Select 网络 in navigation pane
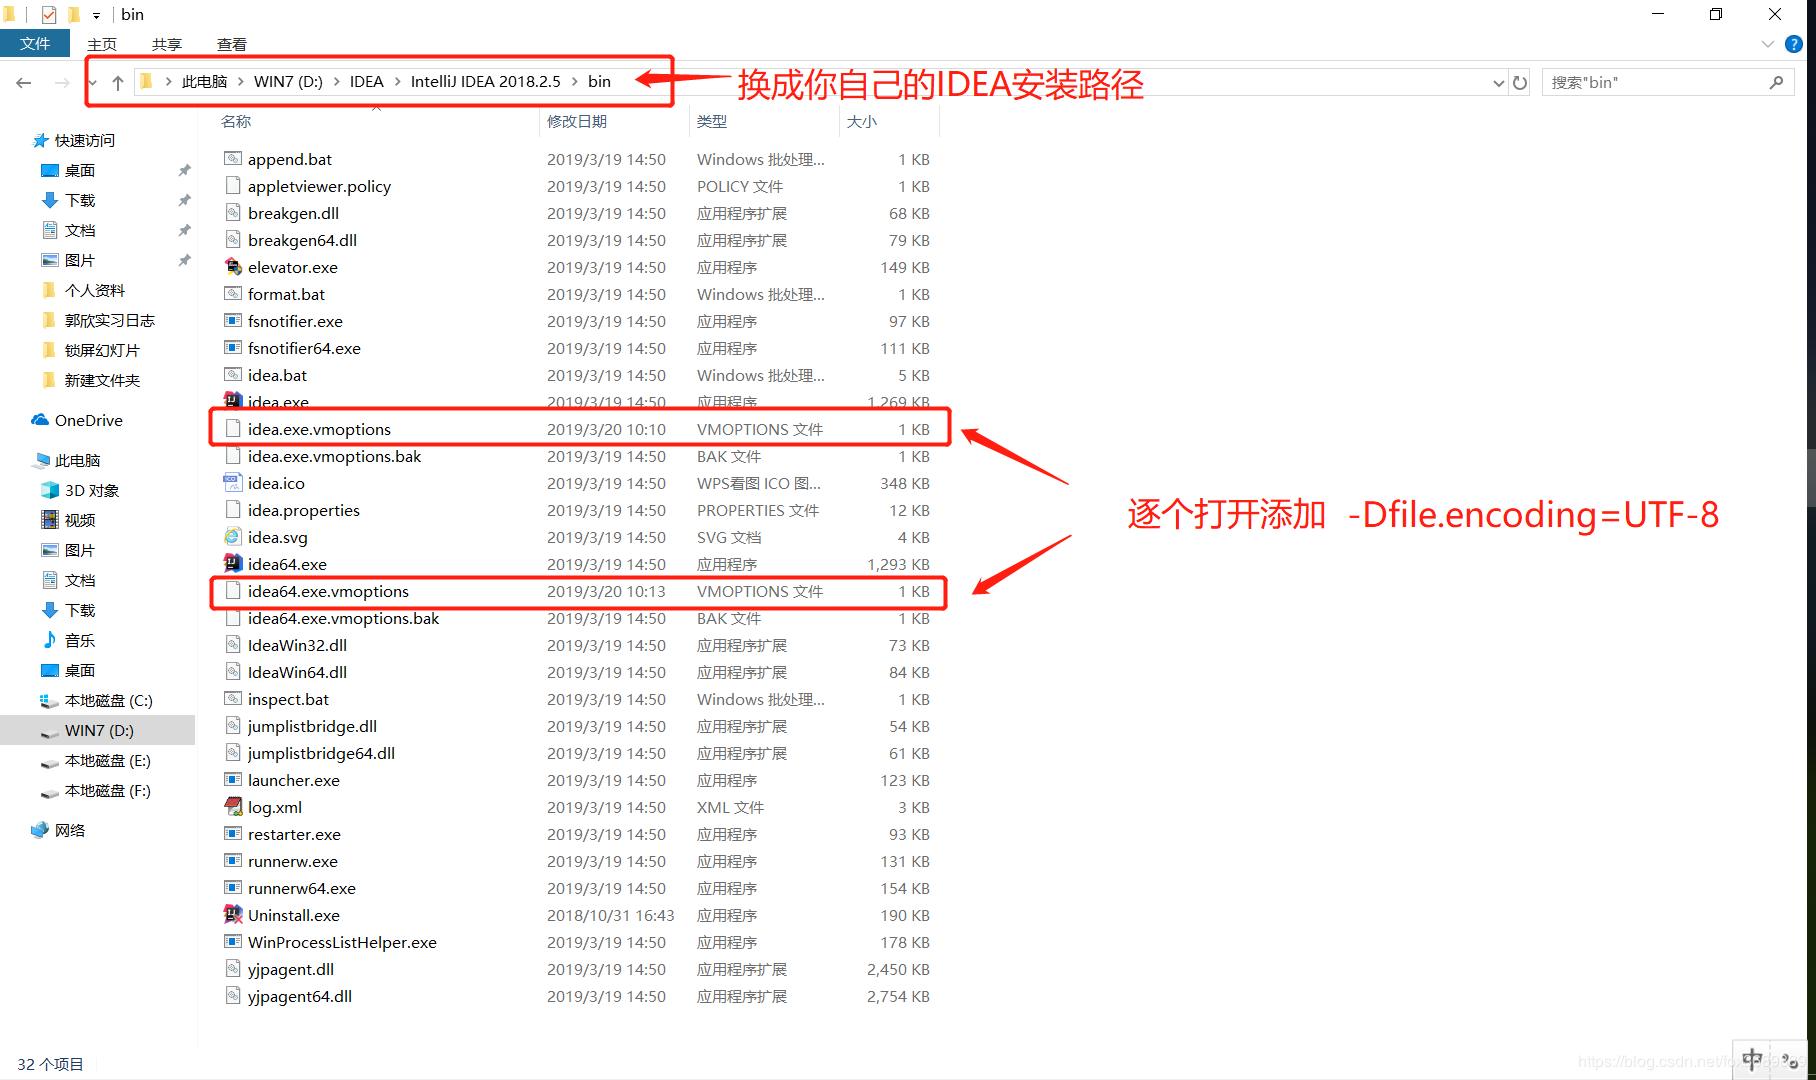The height and width of the screenshot is (1080, 1816). point(69,830)
